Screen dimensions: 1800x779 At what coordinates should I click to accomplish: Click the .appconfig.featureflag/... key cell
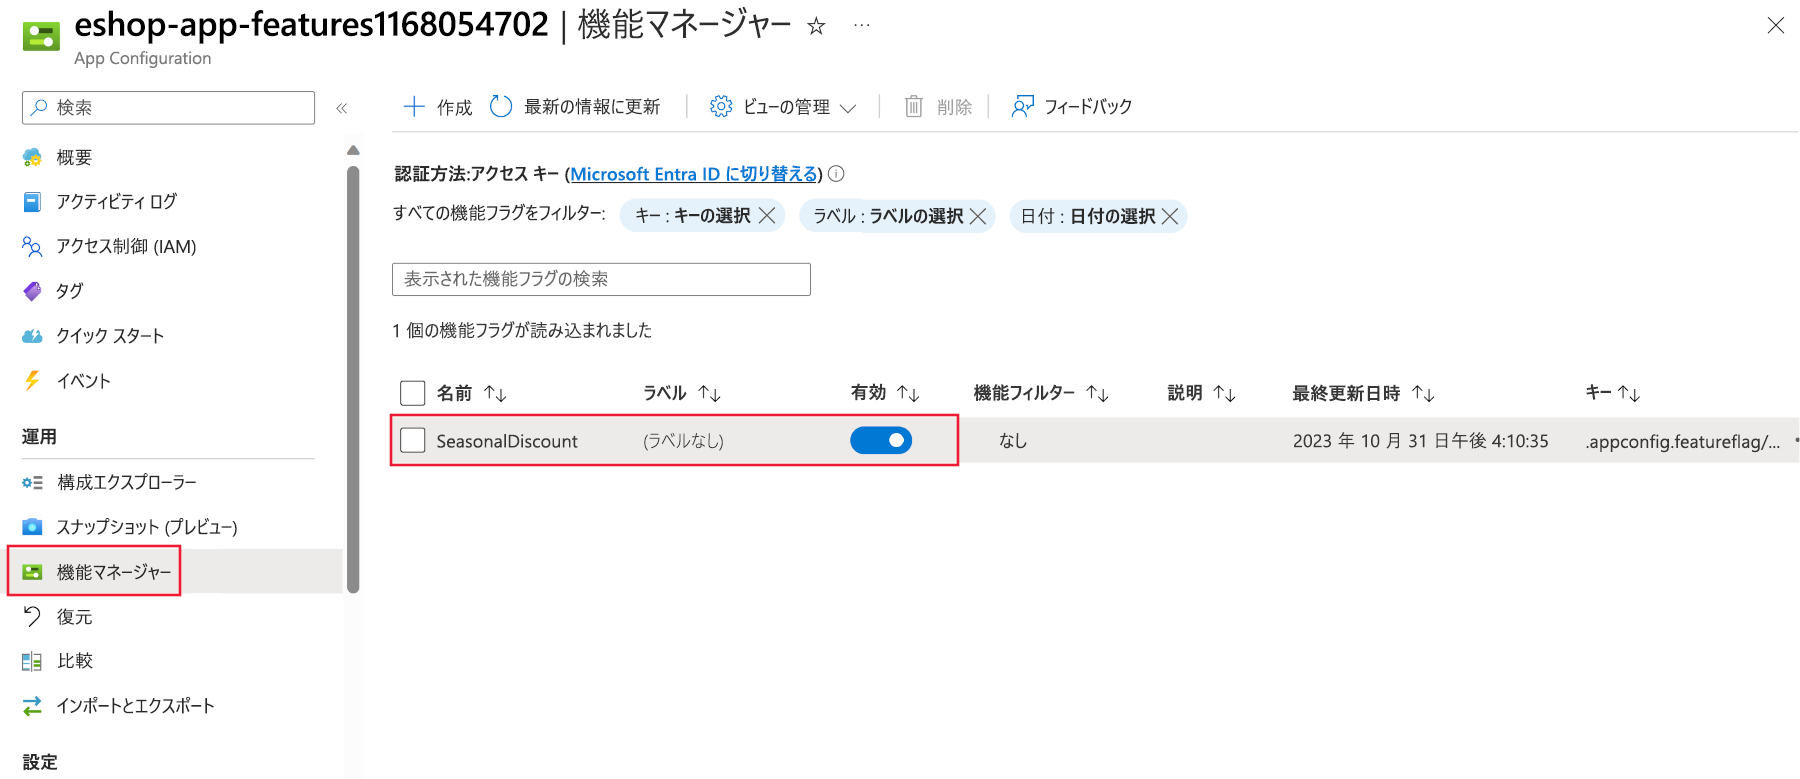[1683, 441]
